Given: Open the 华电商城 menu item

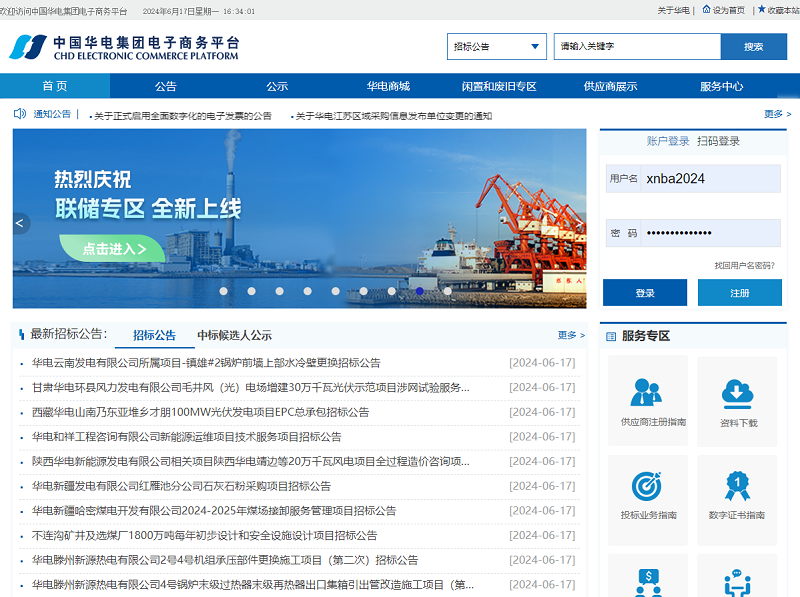Looking at the screenshot, I should click(388, 86).
